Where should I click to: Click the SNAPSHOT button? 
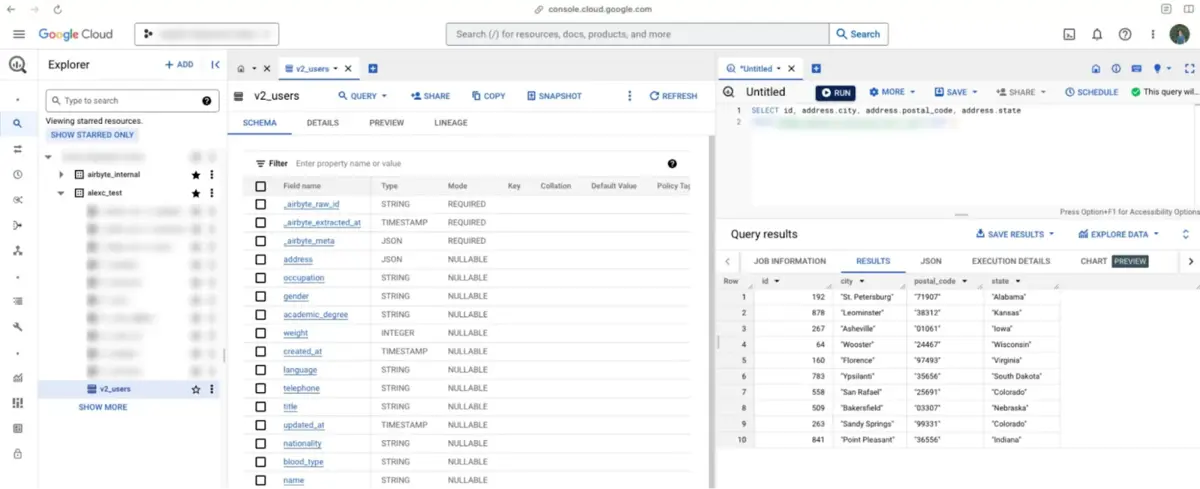pyautogui.click(x=554, y=96)
